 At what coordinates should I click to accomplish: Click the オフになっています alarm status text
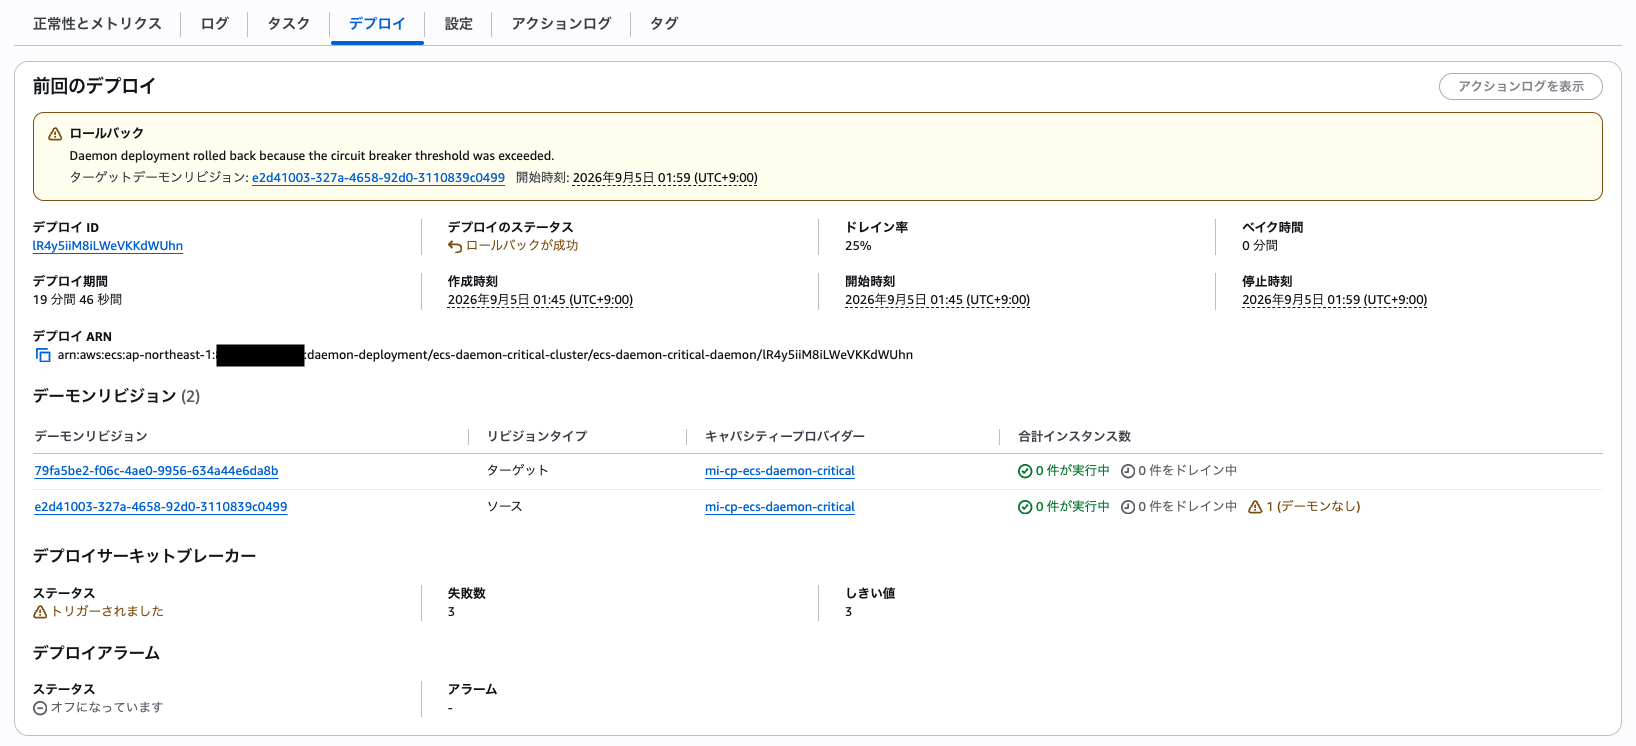pos(107,708)
